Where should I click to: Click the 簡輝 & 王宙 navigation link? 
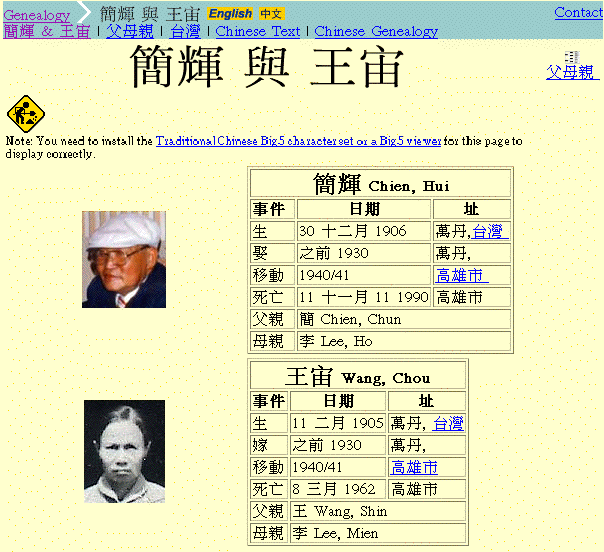[x=47, y=31]
